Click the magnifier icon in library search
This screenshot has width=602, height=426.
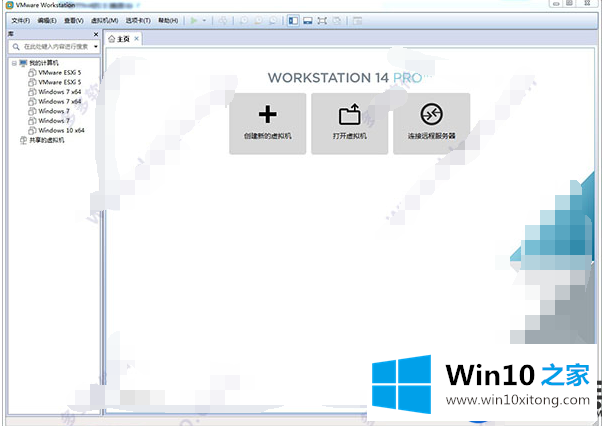(x=16, y=47)
